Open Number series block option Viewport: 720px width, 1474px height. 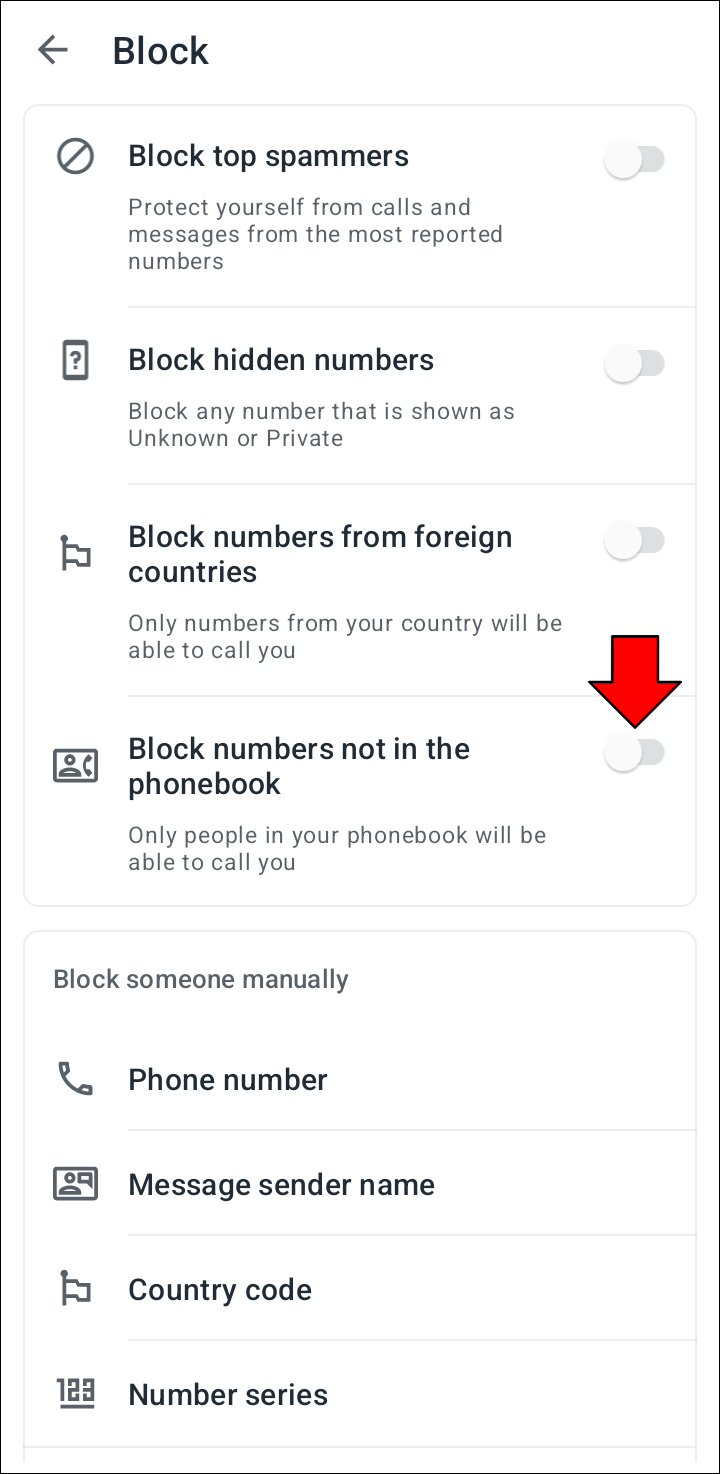point(228,1395)
